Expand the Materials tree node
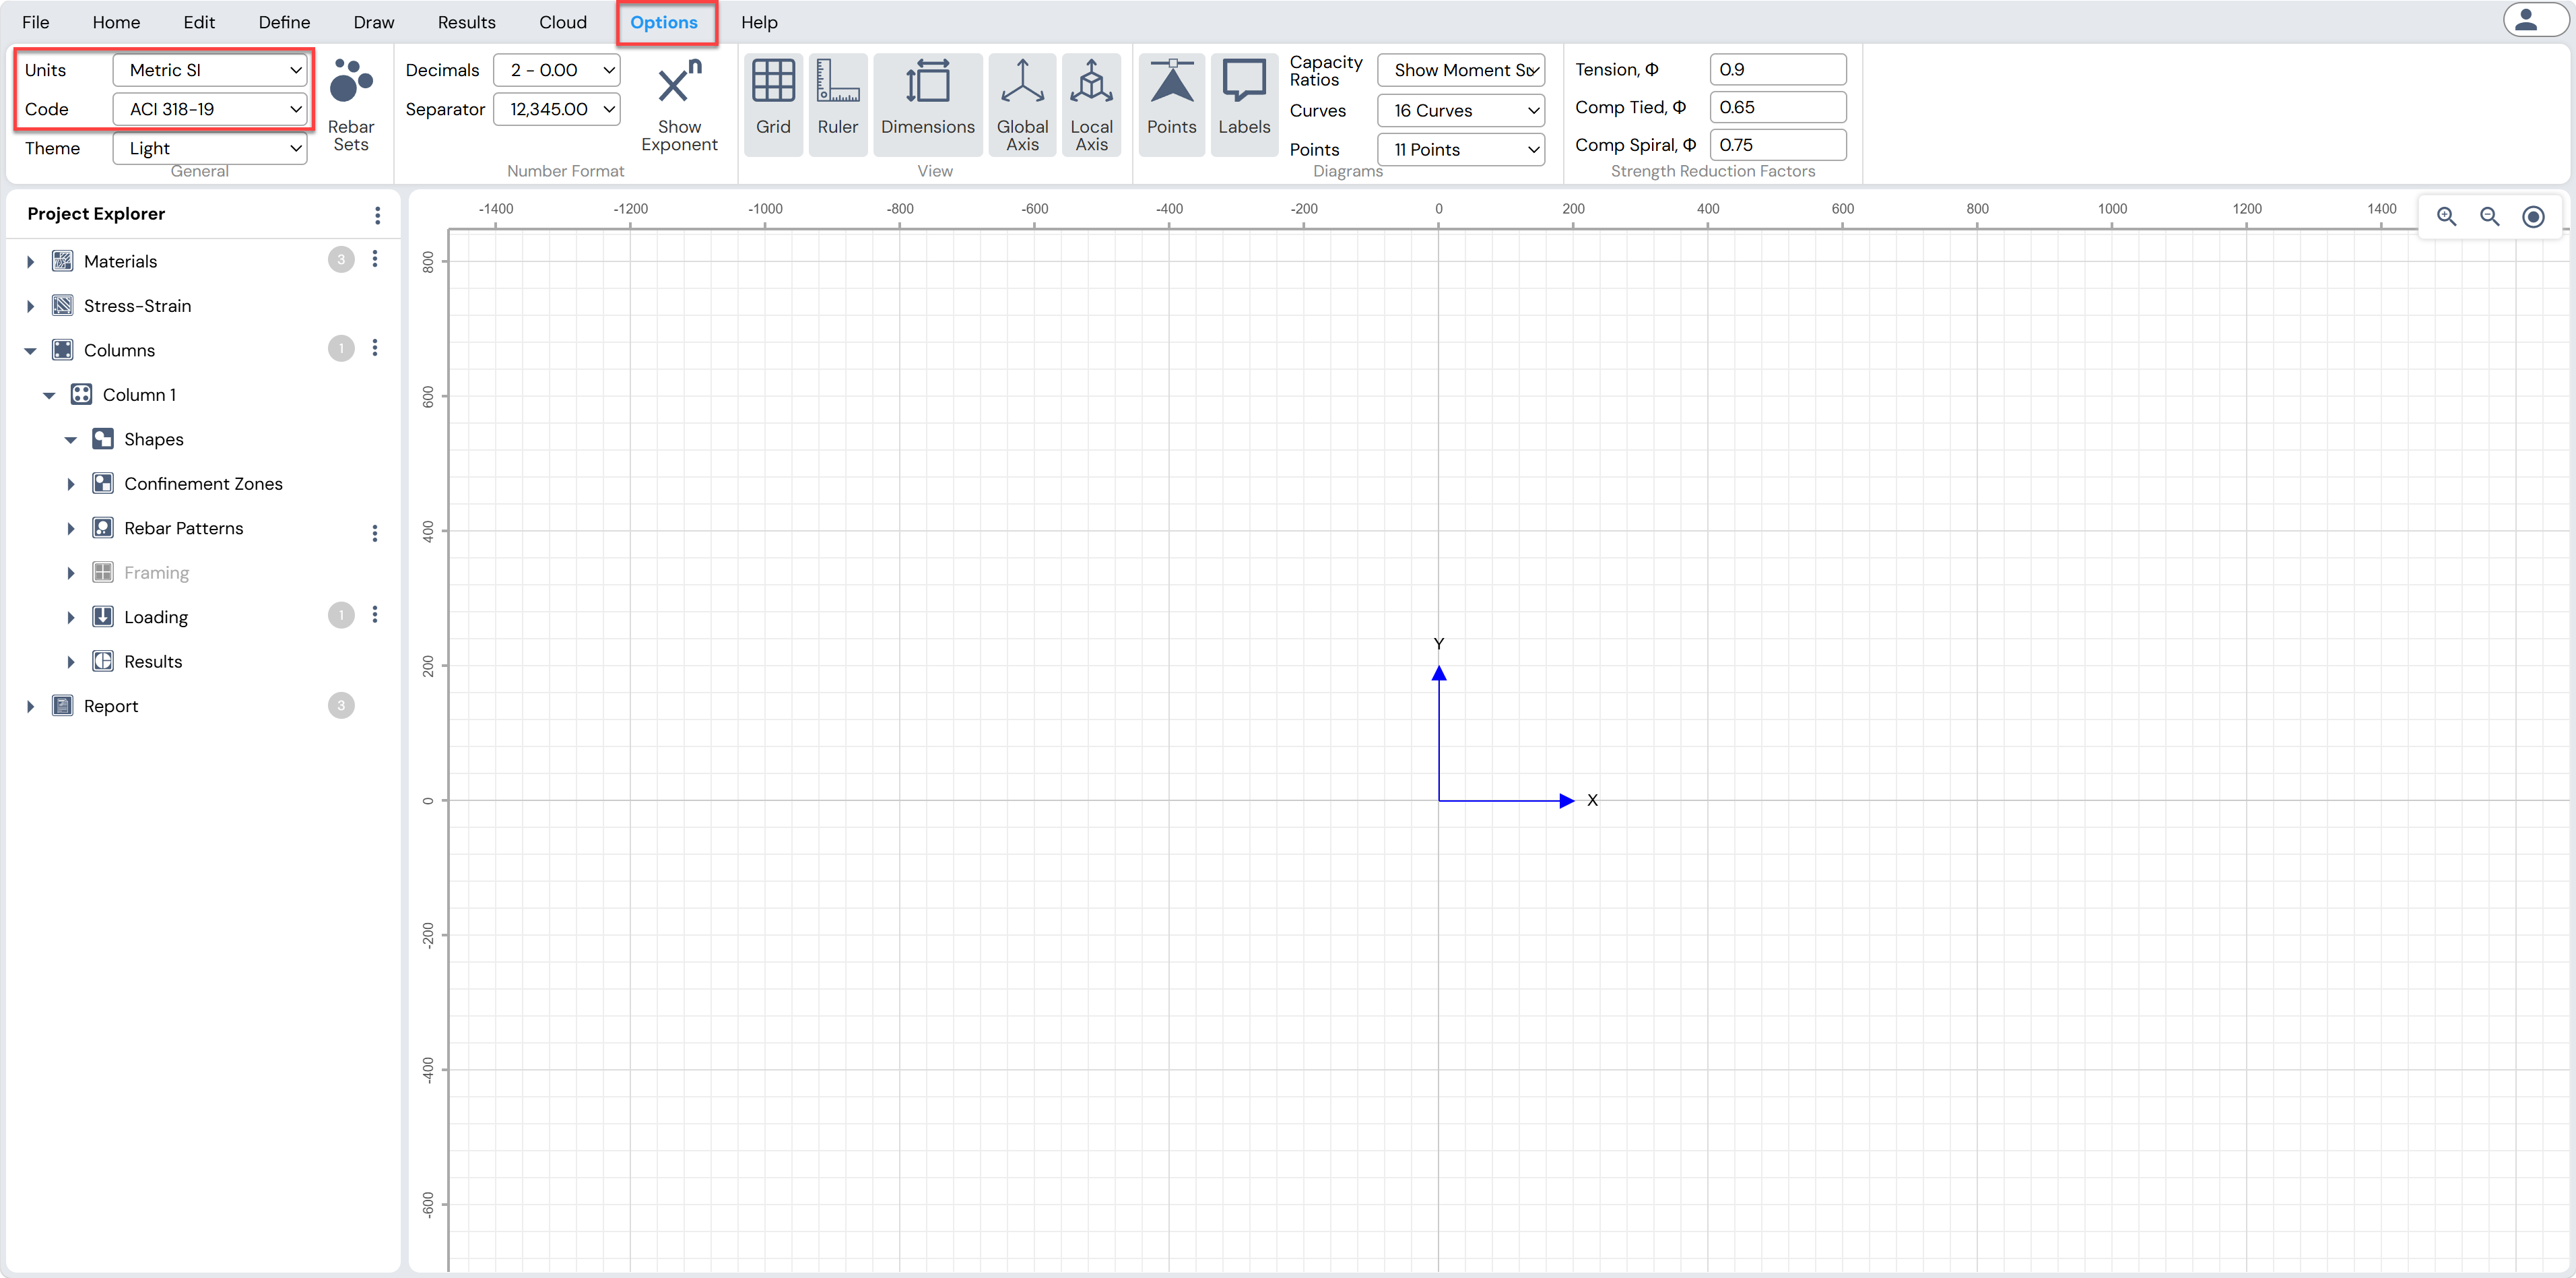This screenshot has width=2576, height=1278. click(x=30, y=262)
